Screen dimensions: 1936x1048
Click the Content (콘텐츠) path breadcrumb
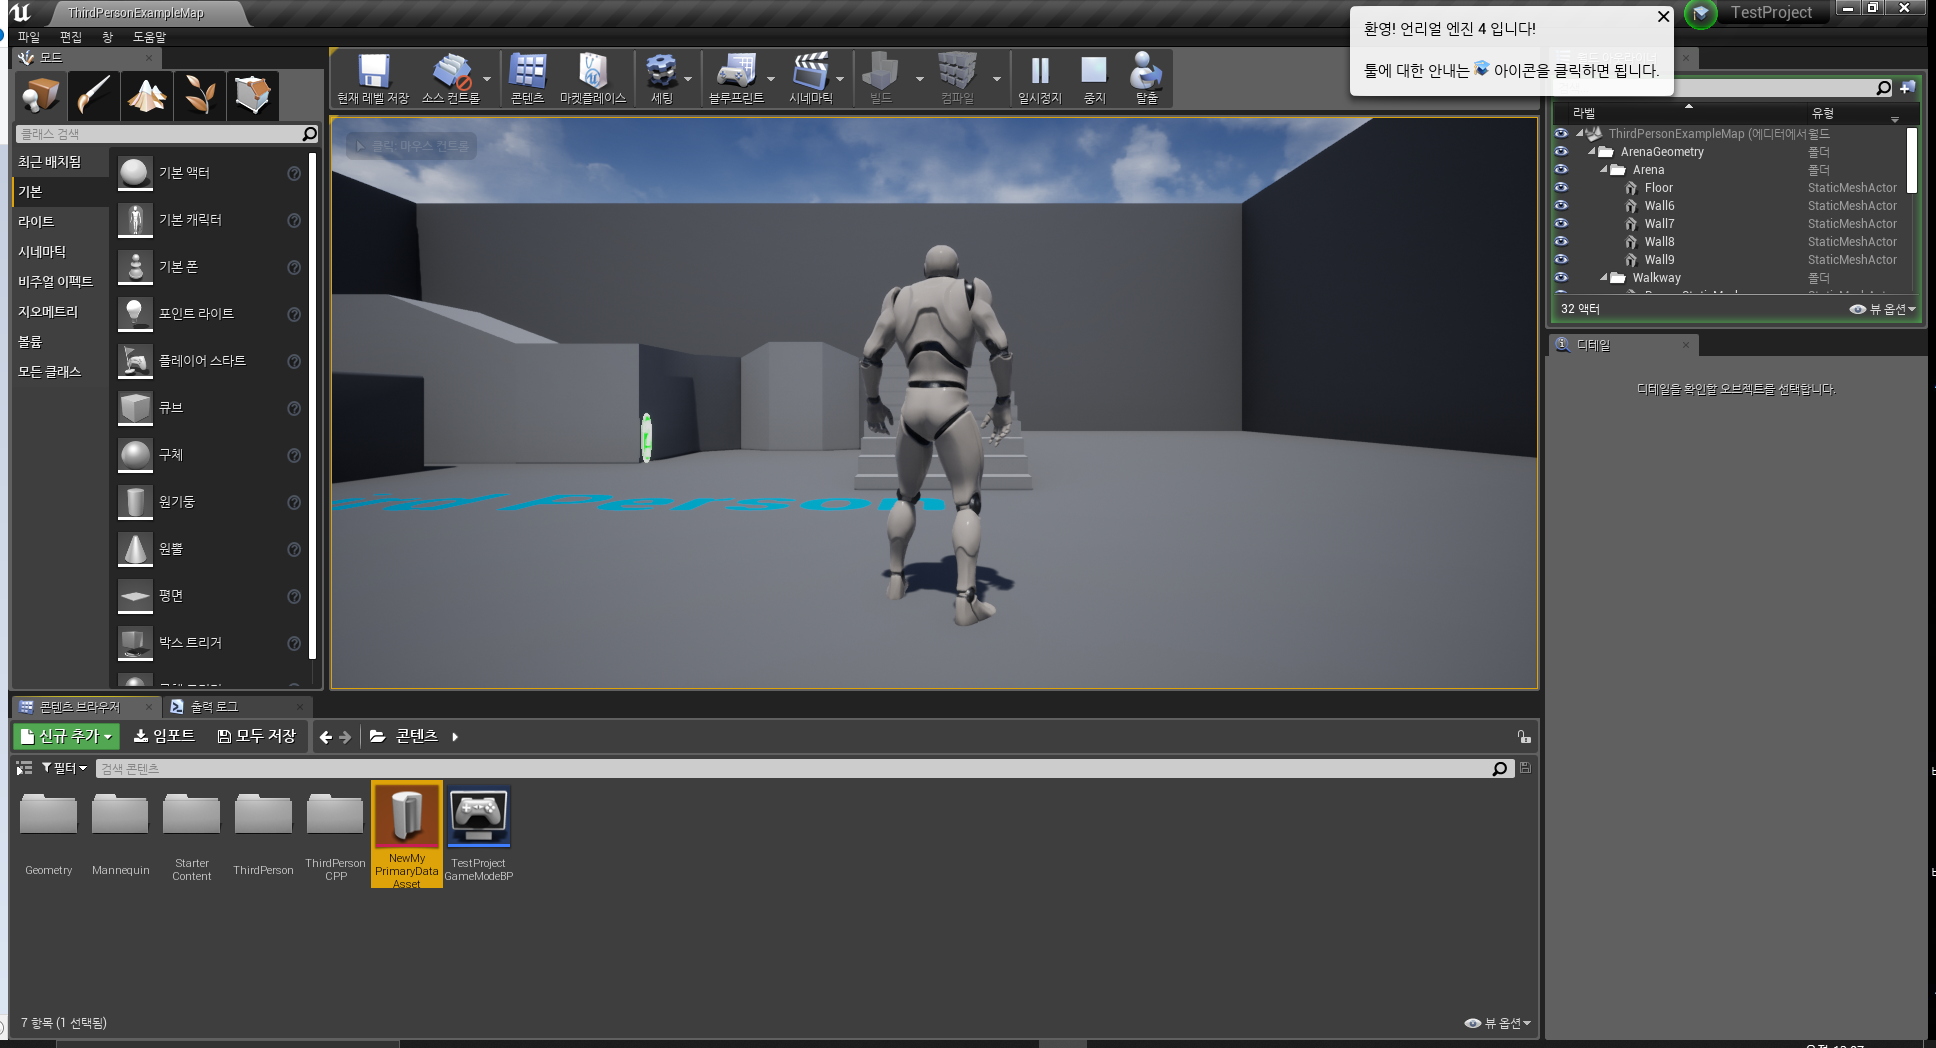click(417, 737)
